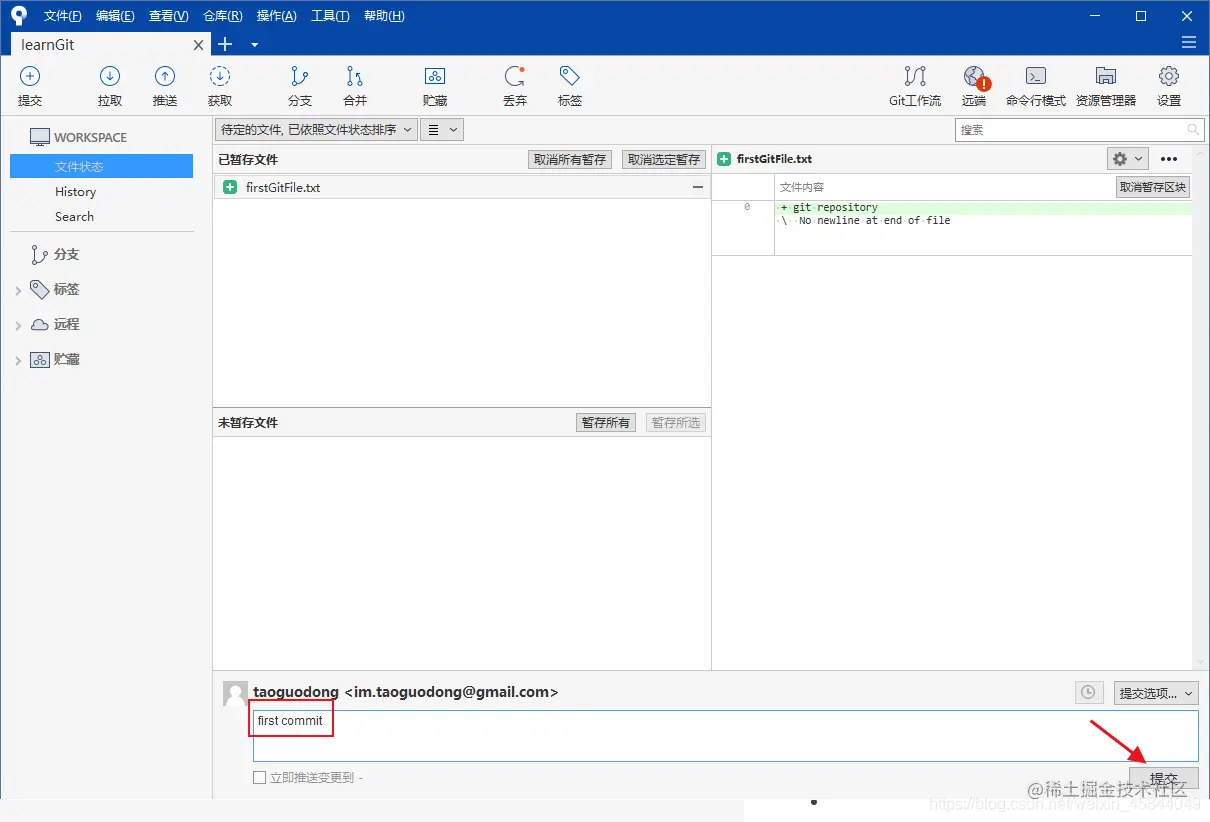This screenshot has height=822, width=1210.
Task: Select 文件状态 in the sidebar
Action: (x=101, y=166)
